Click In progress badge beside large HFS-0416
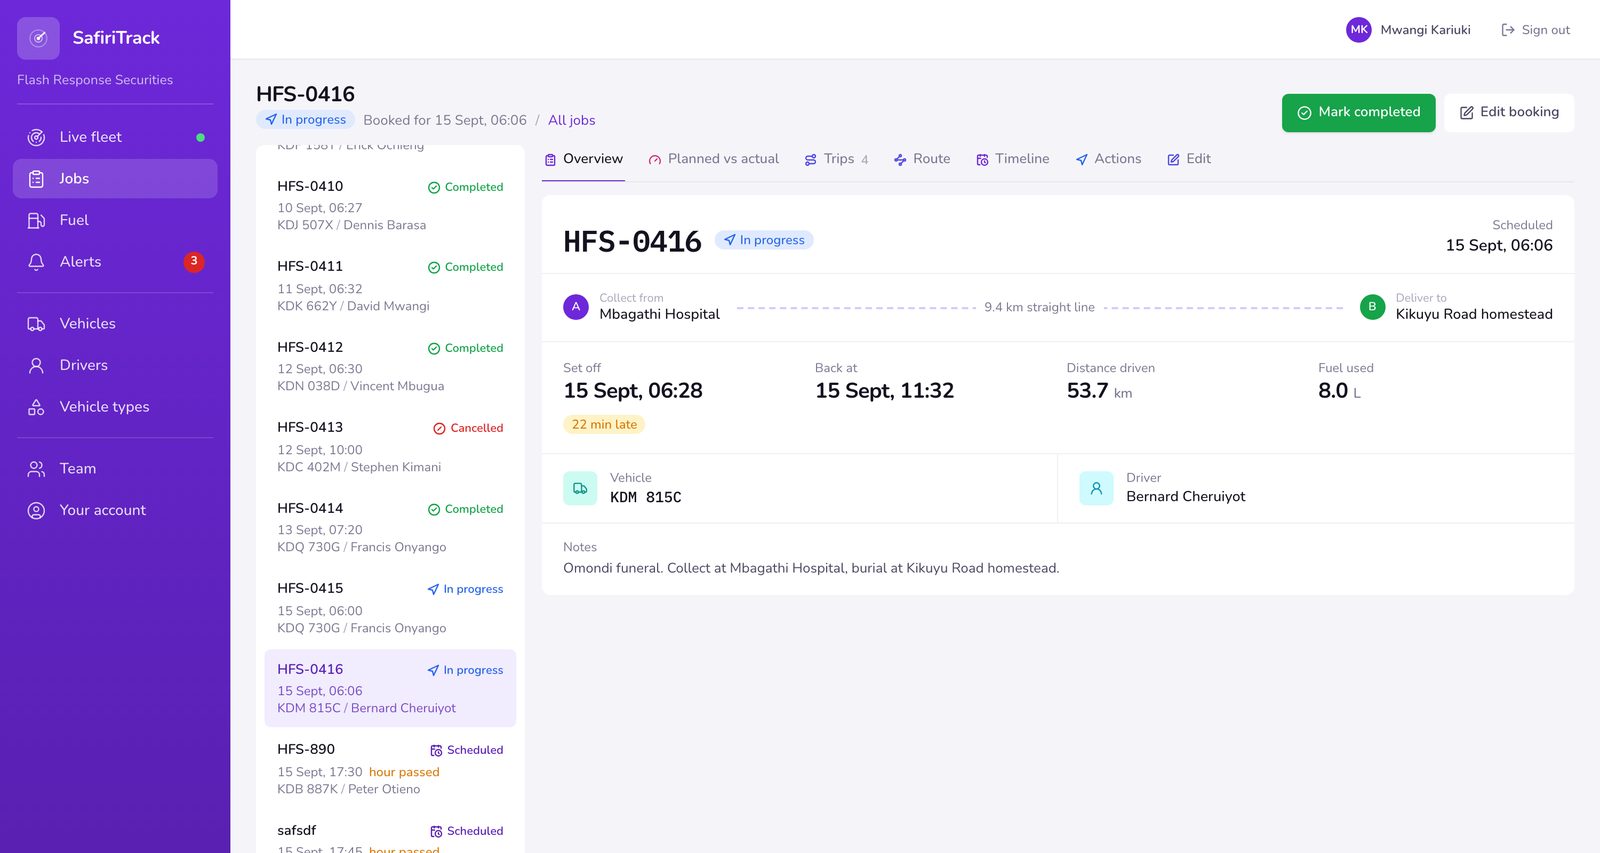This screenshot has height=853, width=1600. 764,240
